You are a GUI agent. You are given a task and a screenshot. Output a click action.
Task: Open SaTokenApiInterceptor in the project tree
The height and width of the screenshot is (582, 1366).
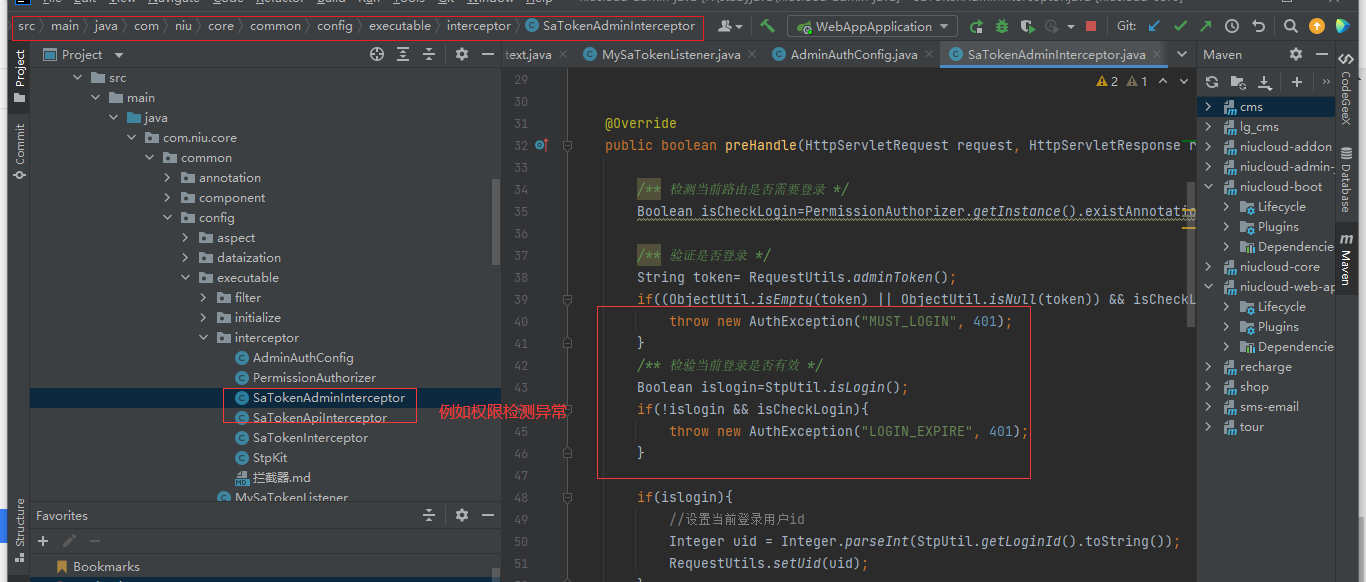[x=319, y=418]
